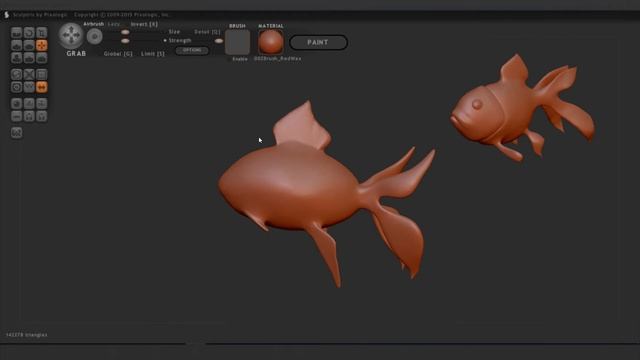640x360 pixels.
Task: Click the Size label
Action: click(x=174, y=31)
